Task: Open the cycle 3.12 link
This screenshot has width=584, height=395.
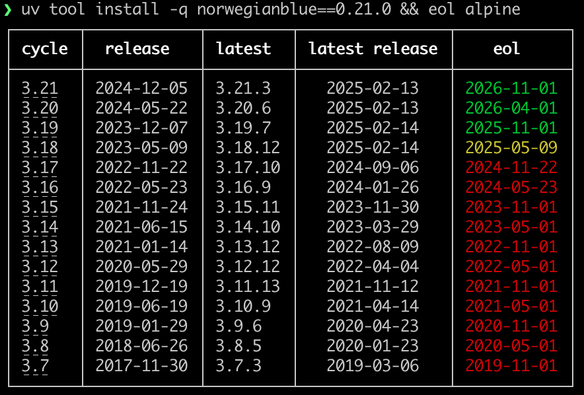Action: click(x=40, y=267)
